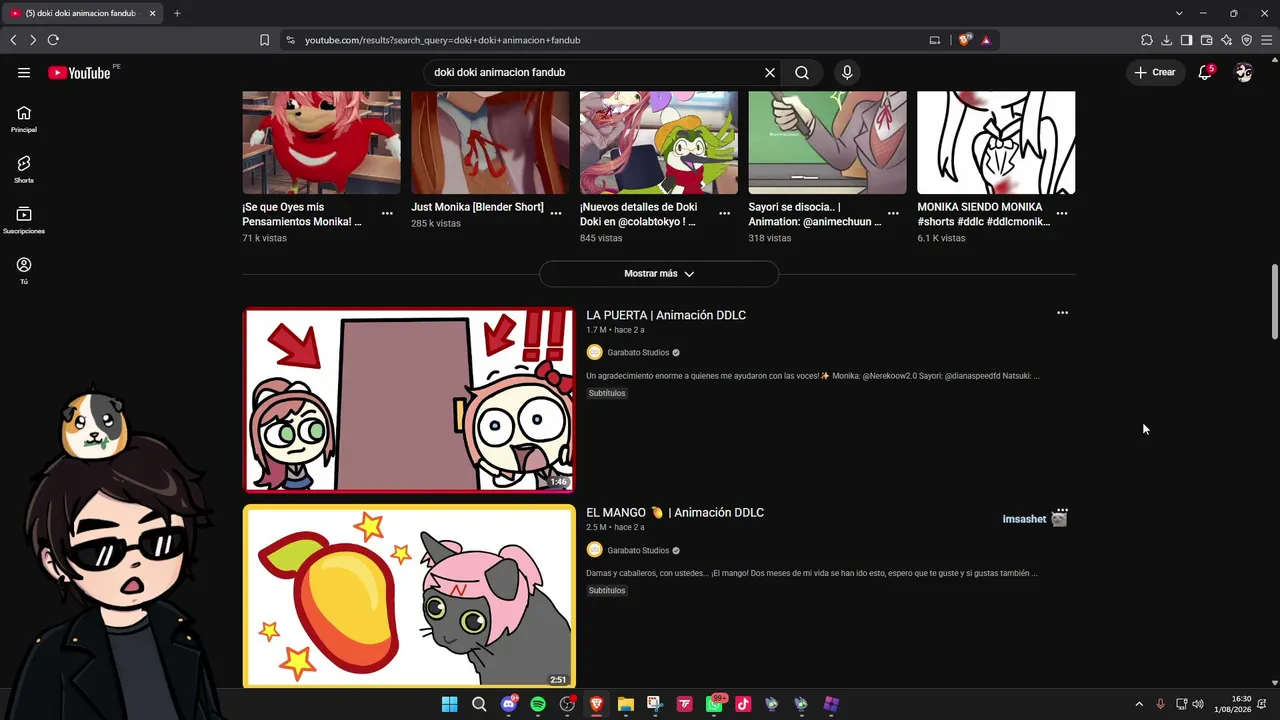
Task: Open EL MANGO | Animación DDLC title
Action: tap(675, 512)
